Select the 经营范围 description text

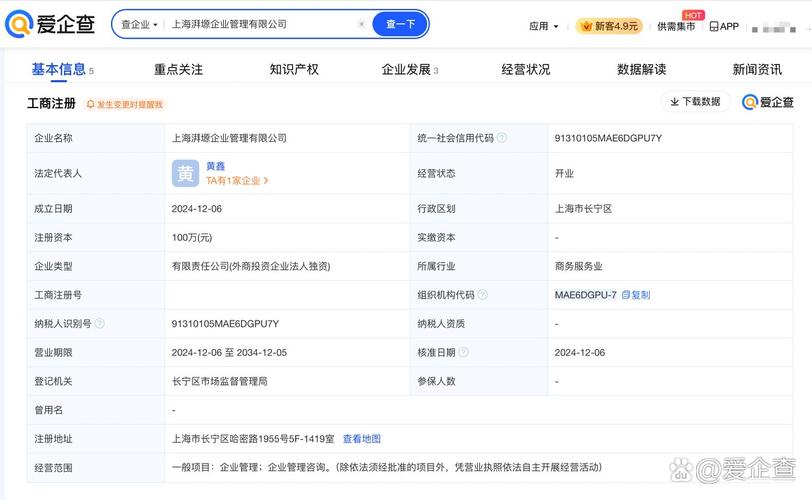click(x=386, y=467)
